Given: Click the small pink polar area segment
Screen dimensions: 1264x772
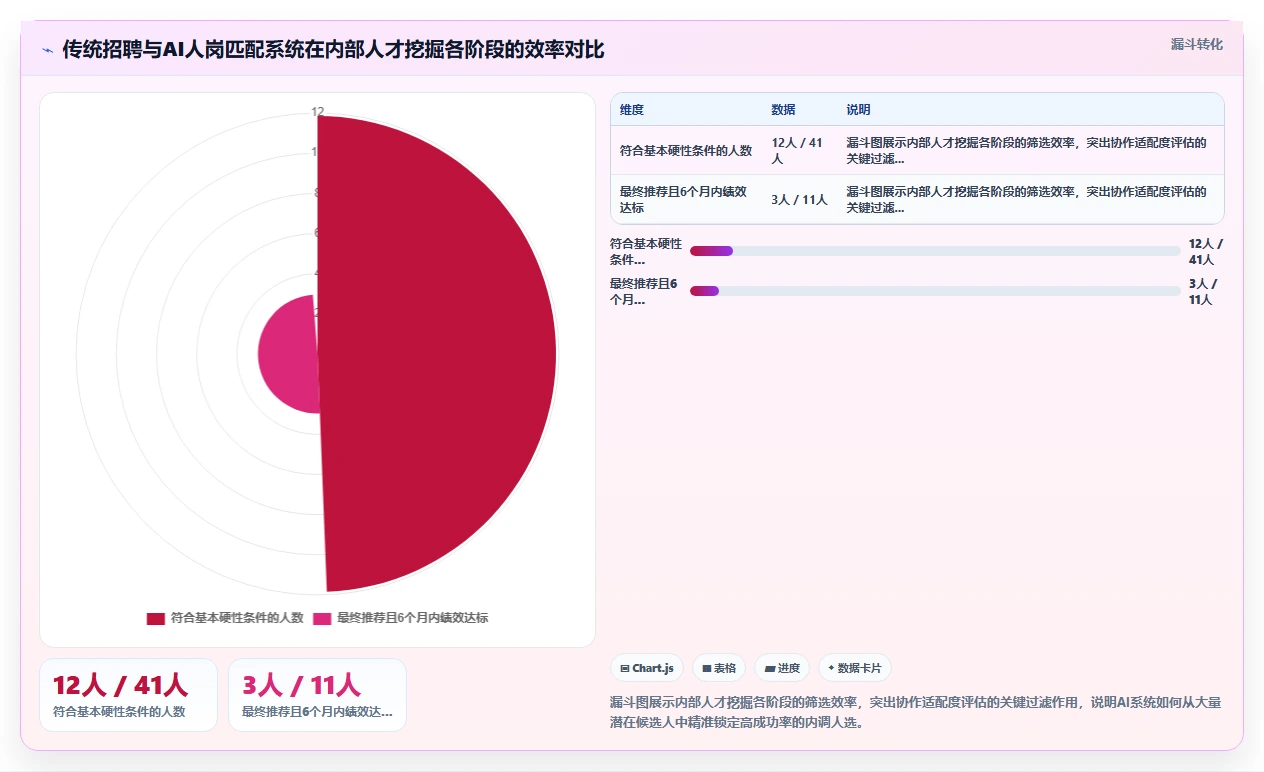Looking at the screenshot, I should click(x=288, y=355).
